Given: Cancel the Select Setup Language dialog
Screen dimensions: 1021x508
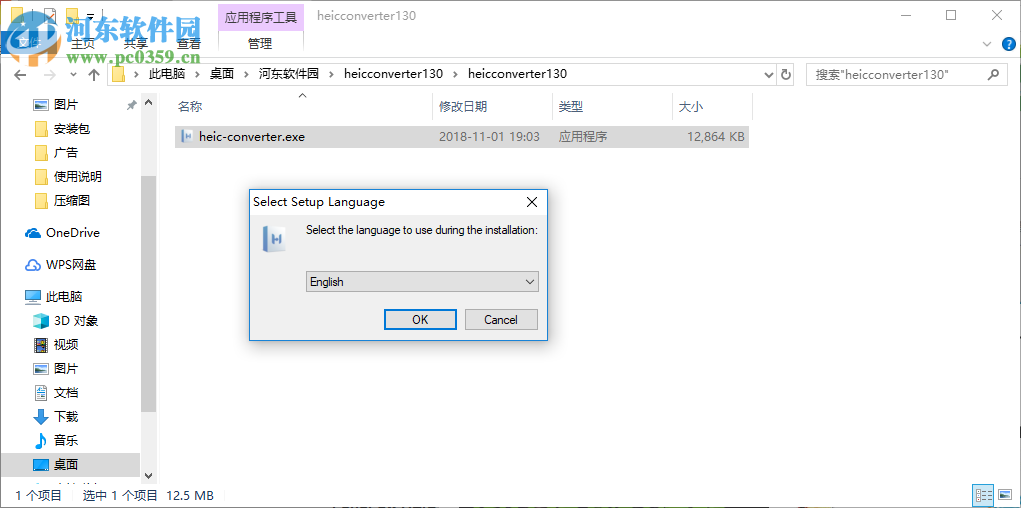Looking at the screenshot, I should coord(501,320).
